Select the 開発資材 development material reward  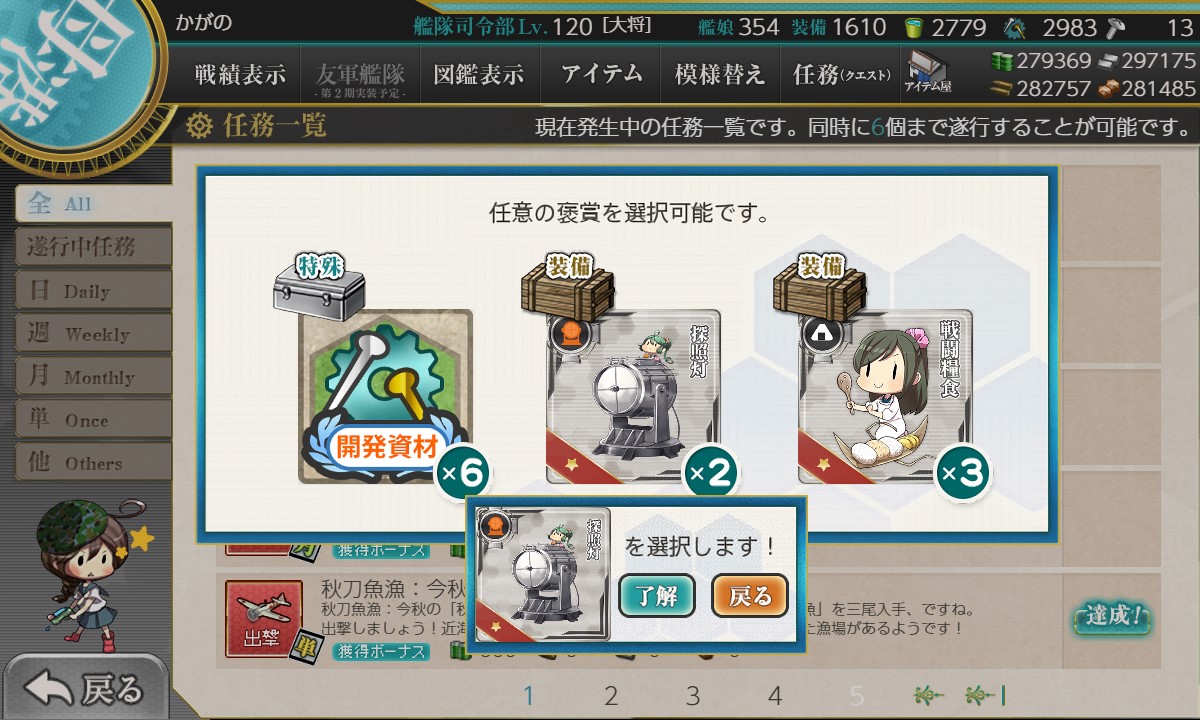(x=386, y=397)
